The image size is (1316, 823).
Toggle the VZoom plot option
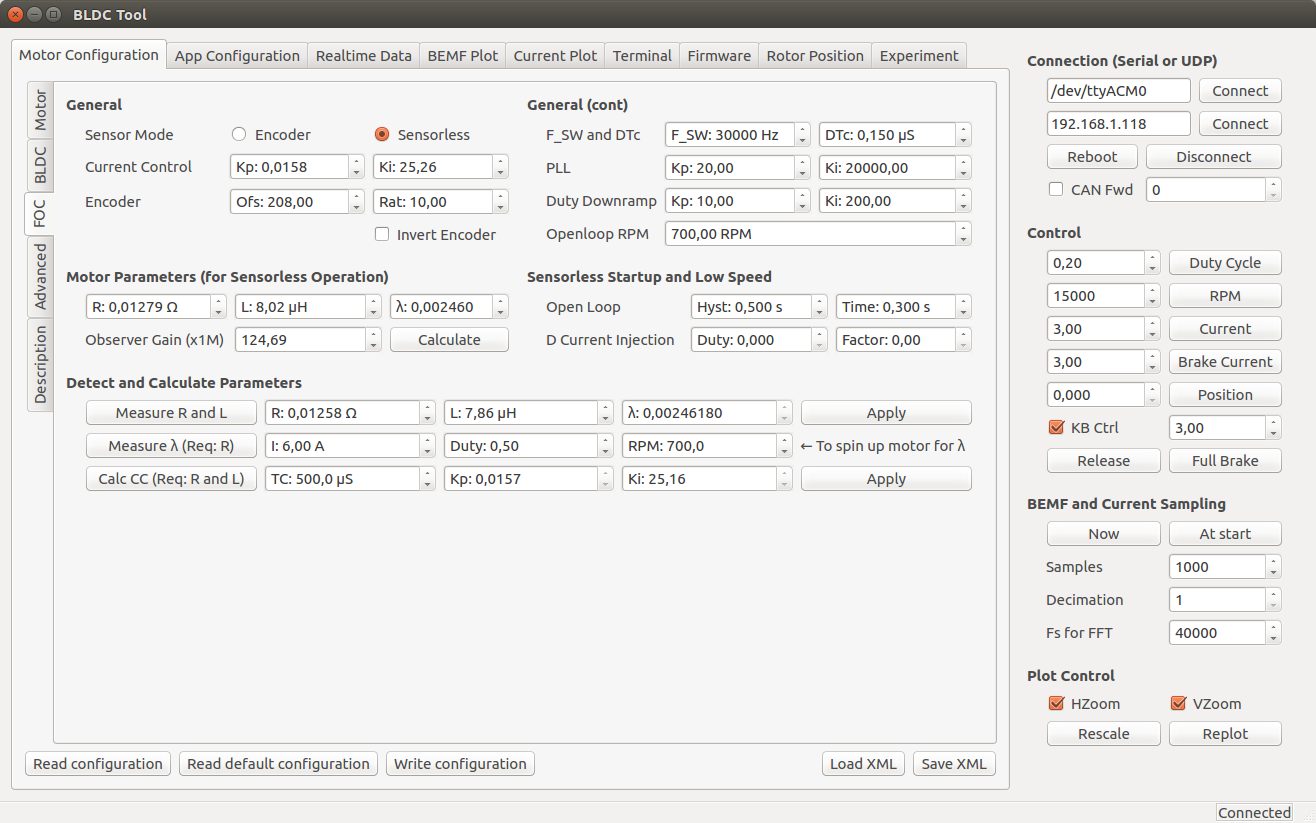(x=1177, y=704)
